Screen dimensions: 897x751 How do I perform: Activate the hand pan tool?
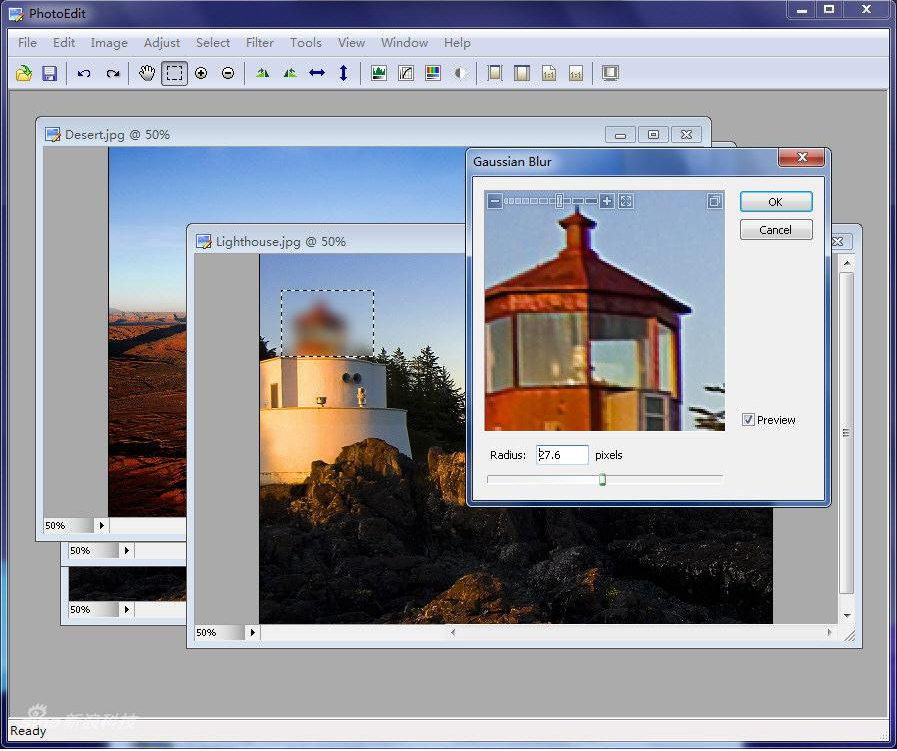146,72
